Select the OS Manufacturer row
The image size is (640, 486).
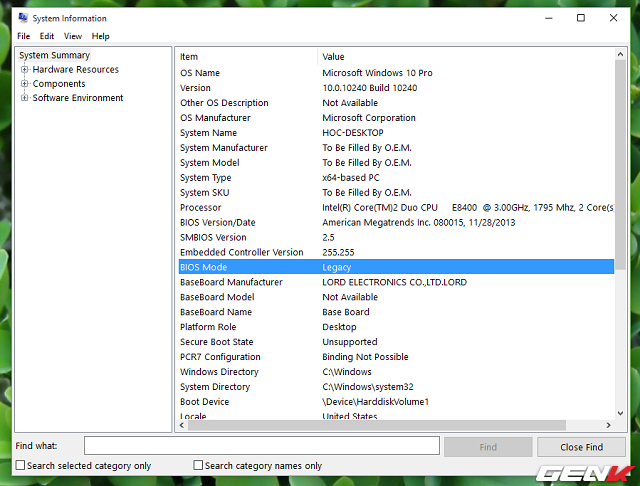point(396,118)
